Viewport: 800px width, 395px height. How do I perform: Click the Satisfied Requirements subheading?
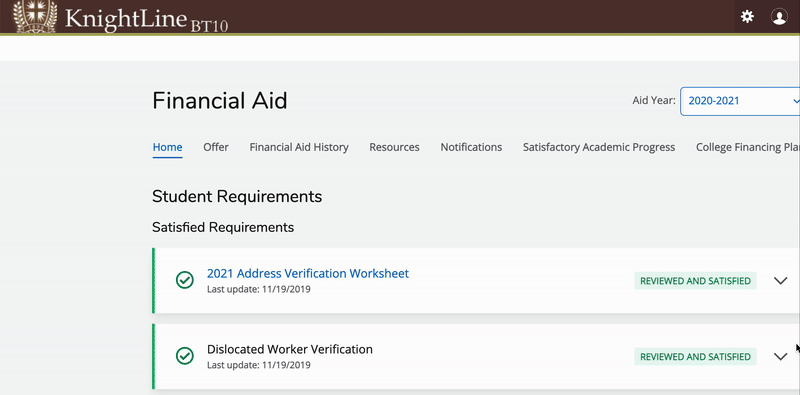tap(223, 227)
